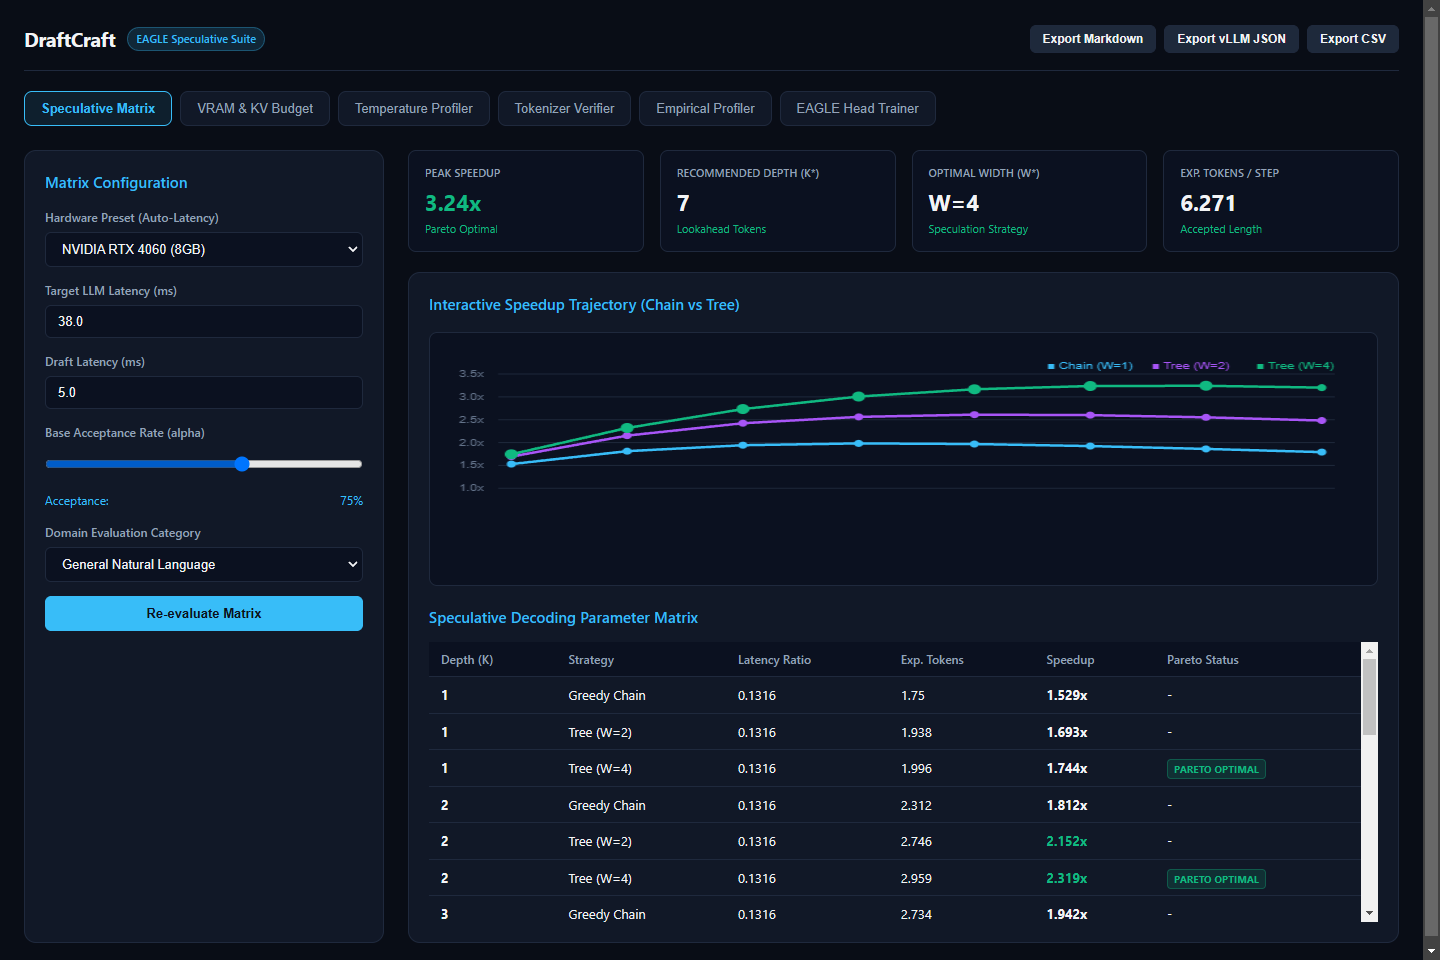
Task: Click the Pareto Status column header
Action: [1202, 660]
